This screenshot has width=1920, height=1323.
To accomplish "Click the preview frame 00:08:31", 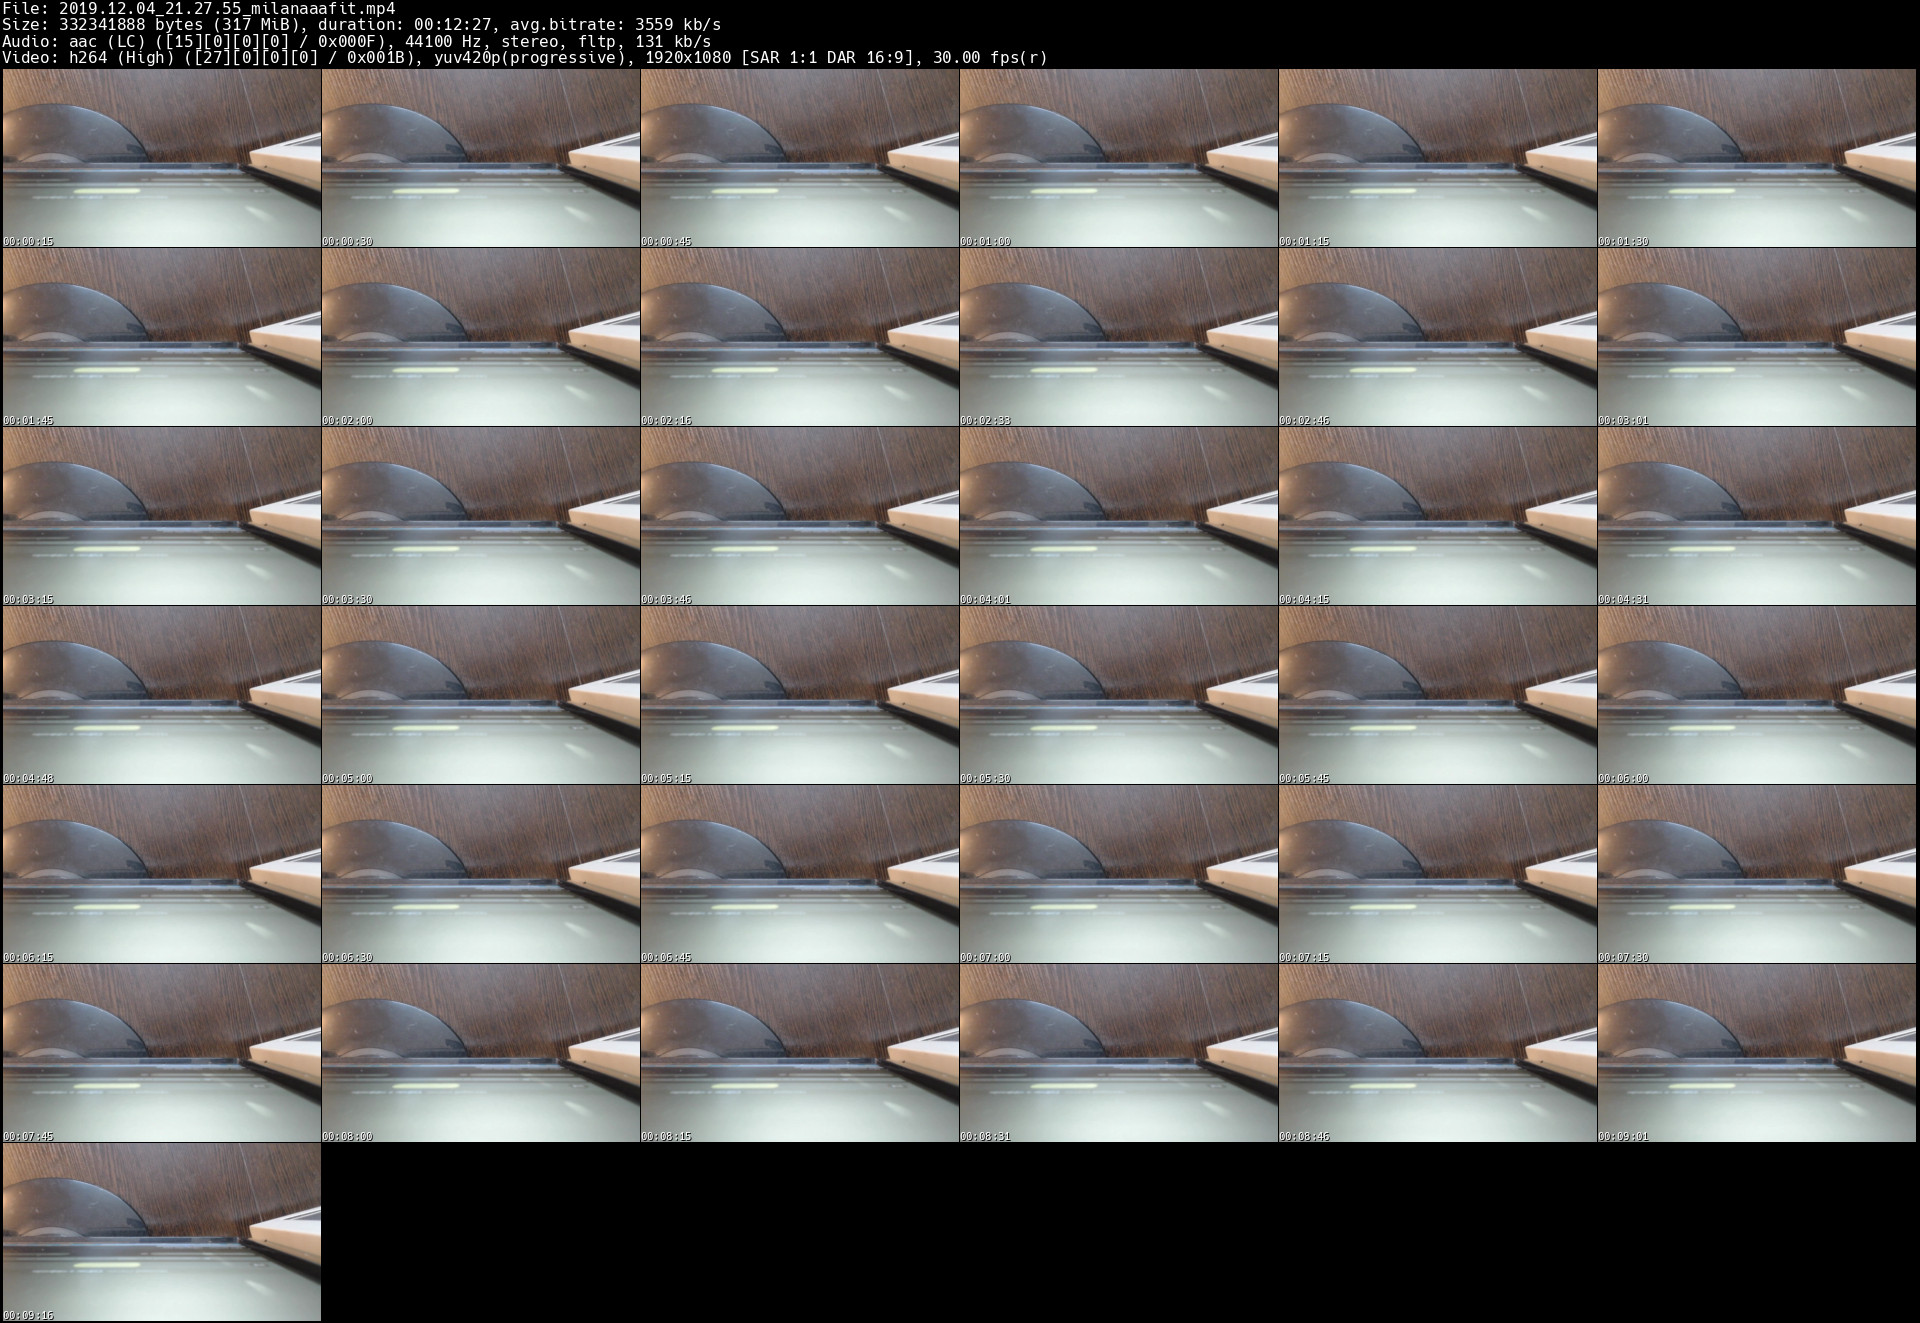I will pos(1119,1053).
